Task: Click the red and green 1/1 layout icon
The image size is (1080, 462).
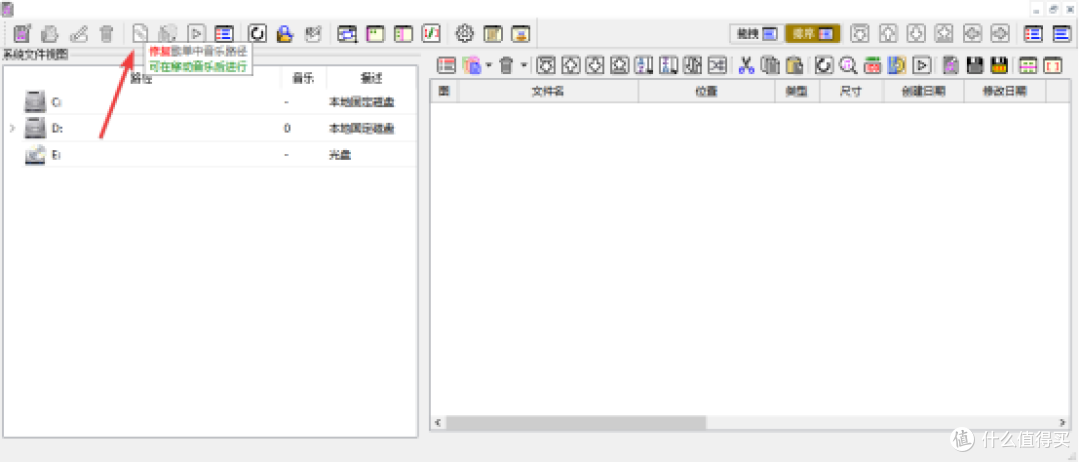Action: coord(430,32)
